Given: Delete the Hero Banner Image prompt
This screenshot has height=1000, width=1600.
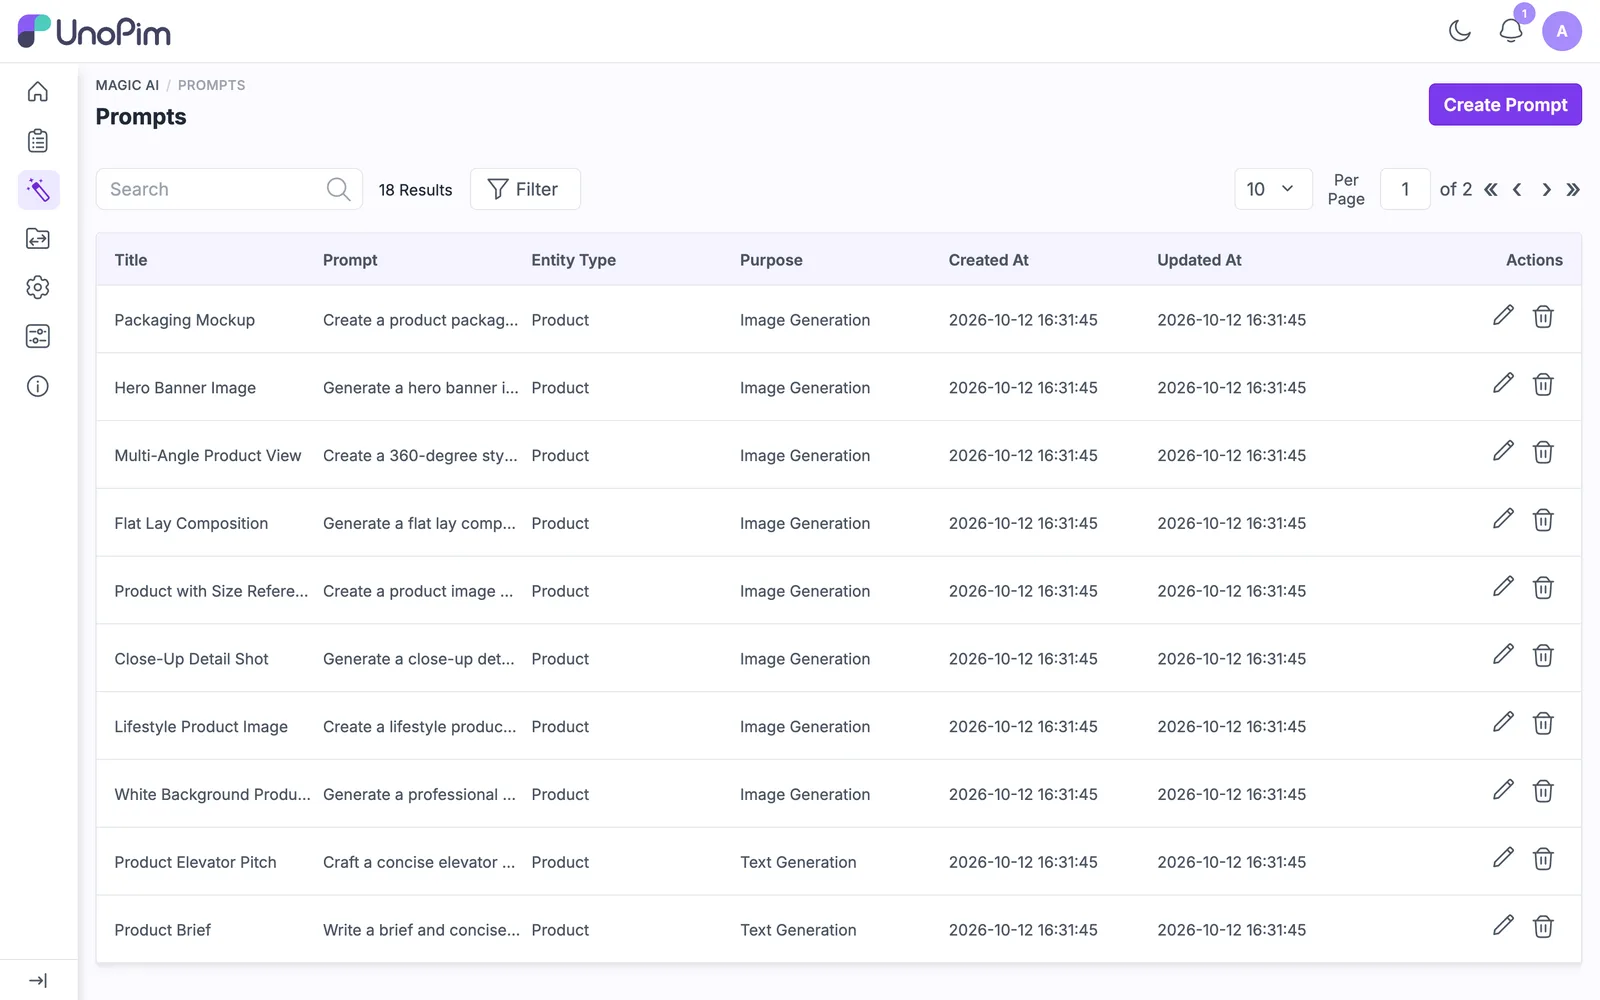Looking at the screenshot, I should click(1543, 385).
